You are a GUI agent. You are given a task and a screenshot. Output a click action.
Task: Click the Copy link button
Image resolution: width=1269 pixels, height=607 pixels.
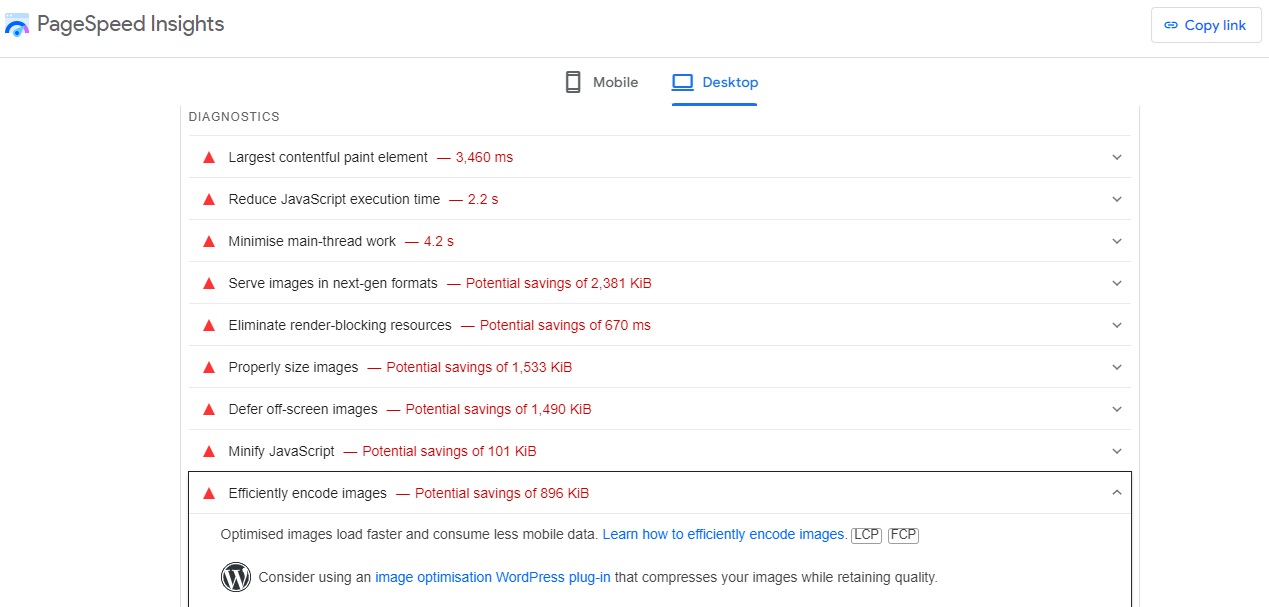click(x=1206, y=25)
